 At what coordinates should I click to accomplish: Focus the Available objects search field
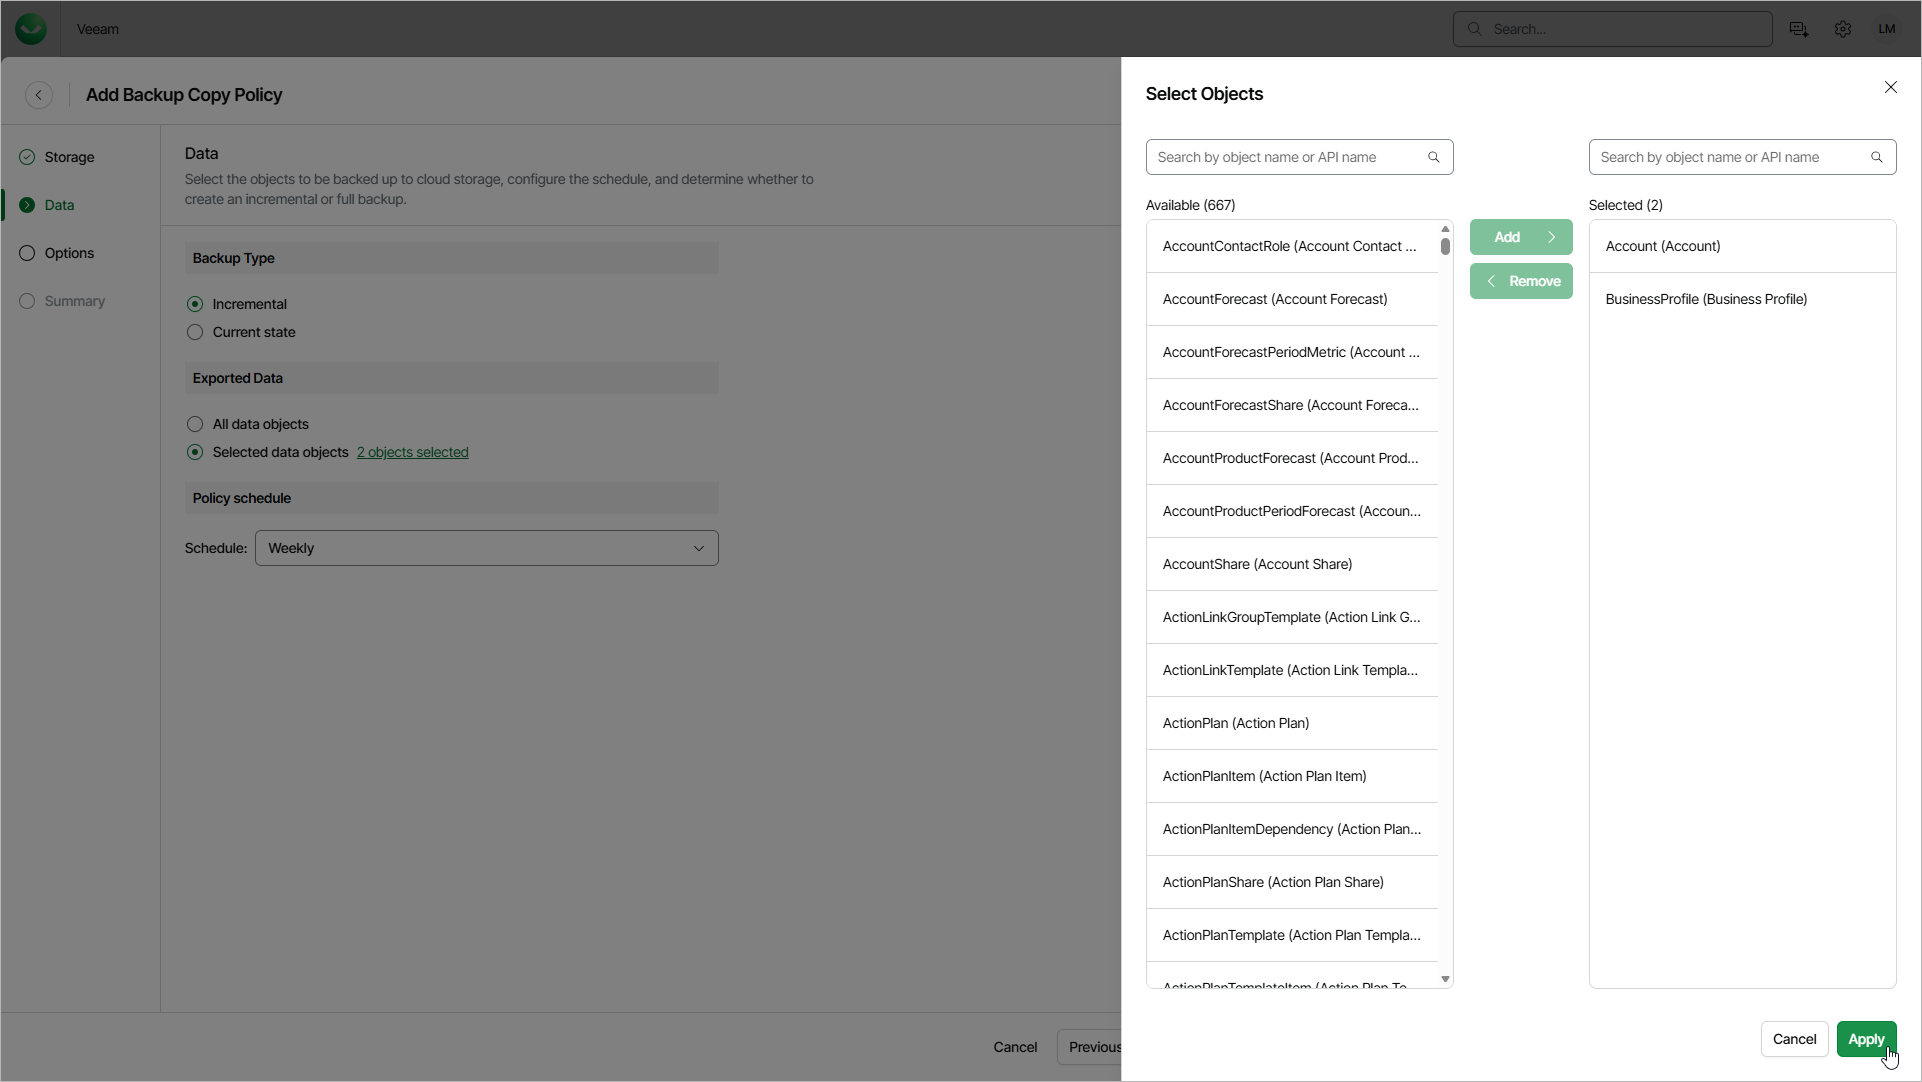[1299, 157]
